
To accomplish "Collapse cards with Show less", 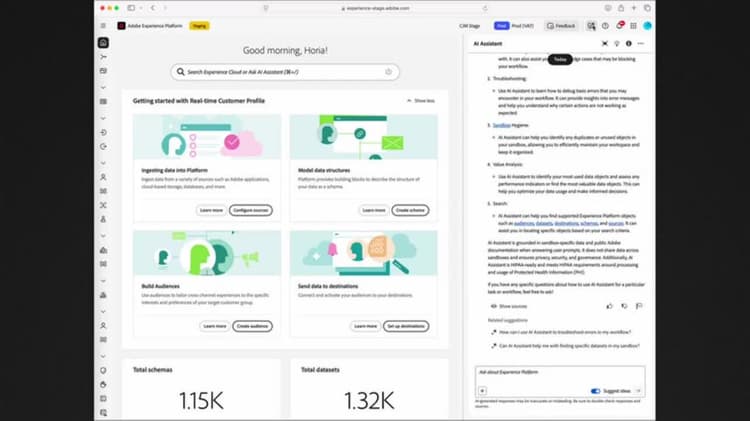I will [421, 101].
